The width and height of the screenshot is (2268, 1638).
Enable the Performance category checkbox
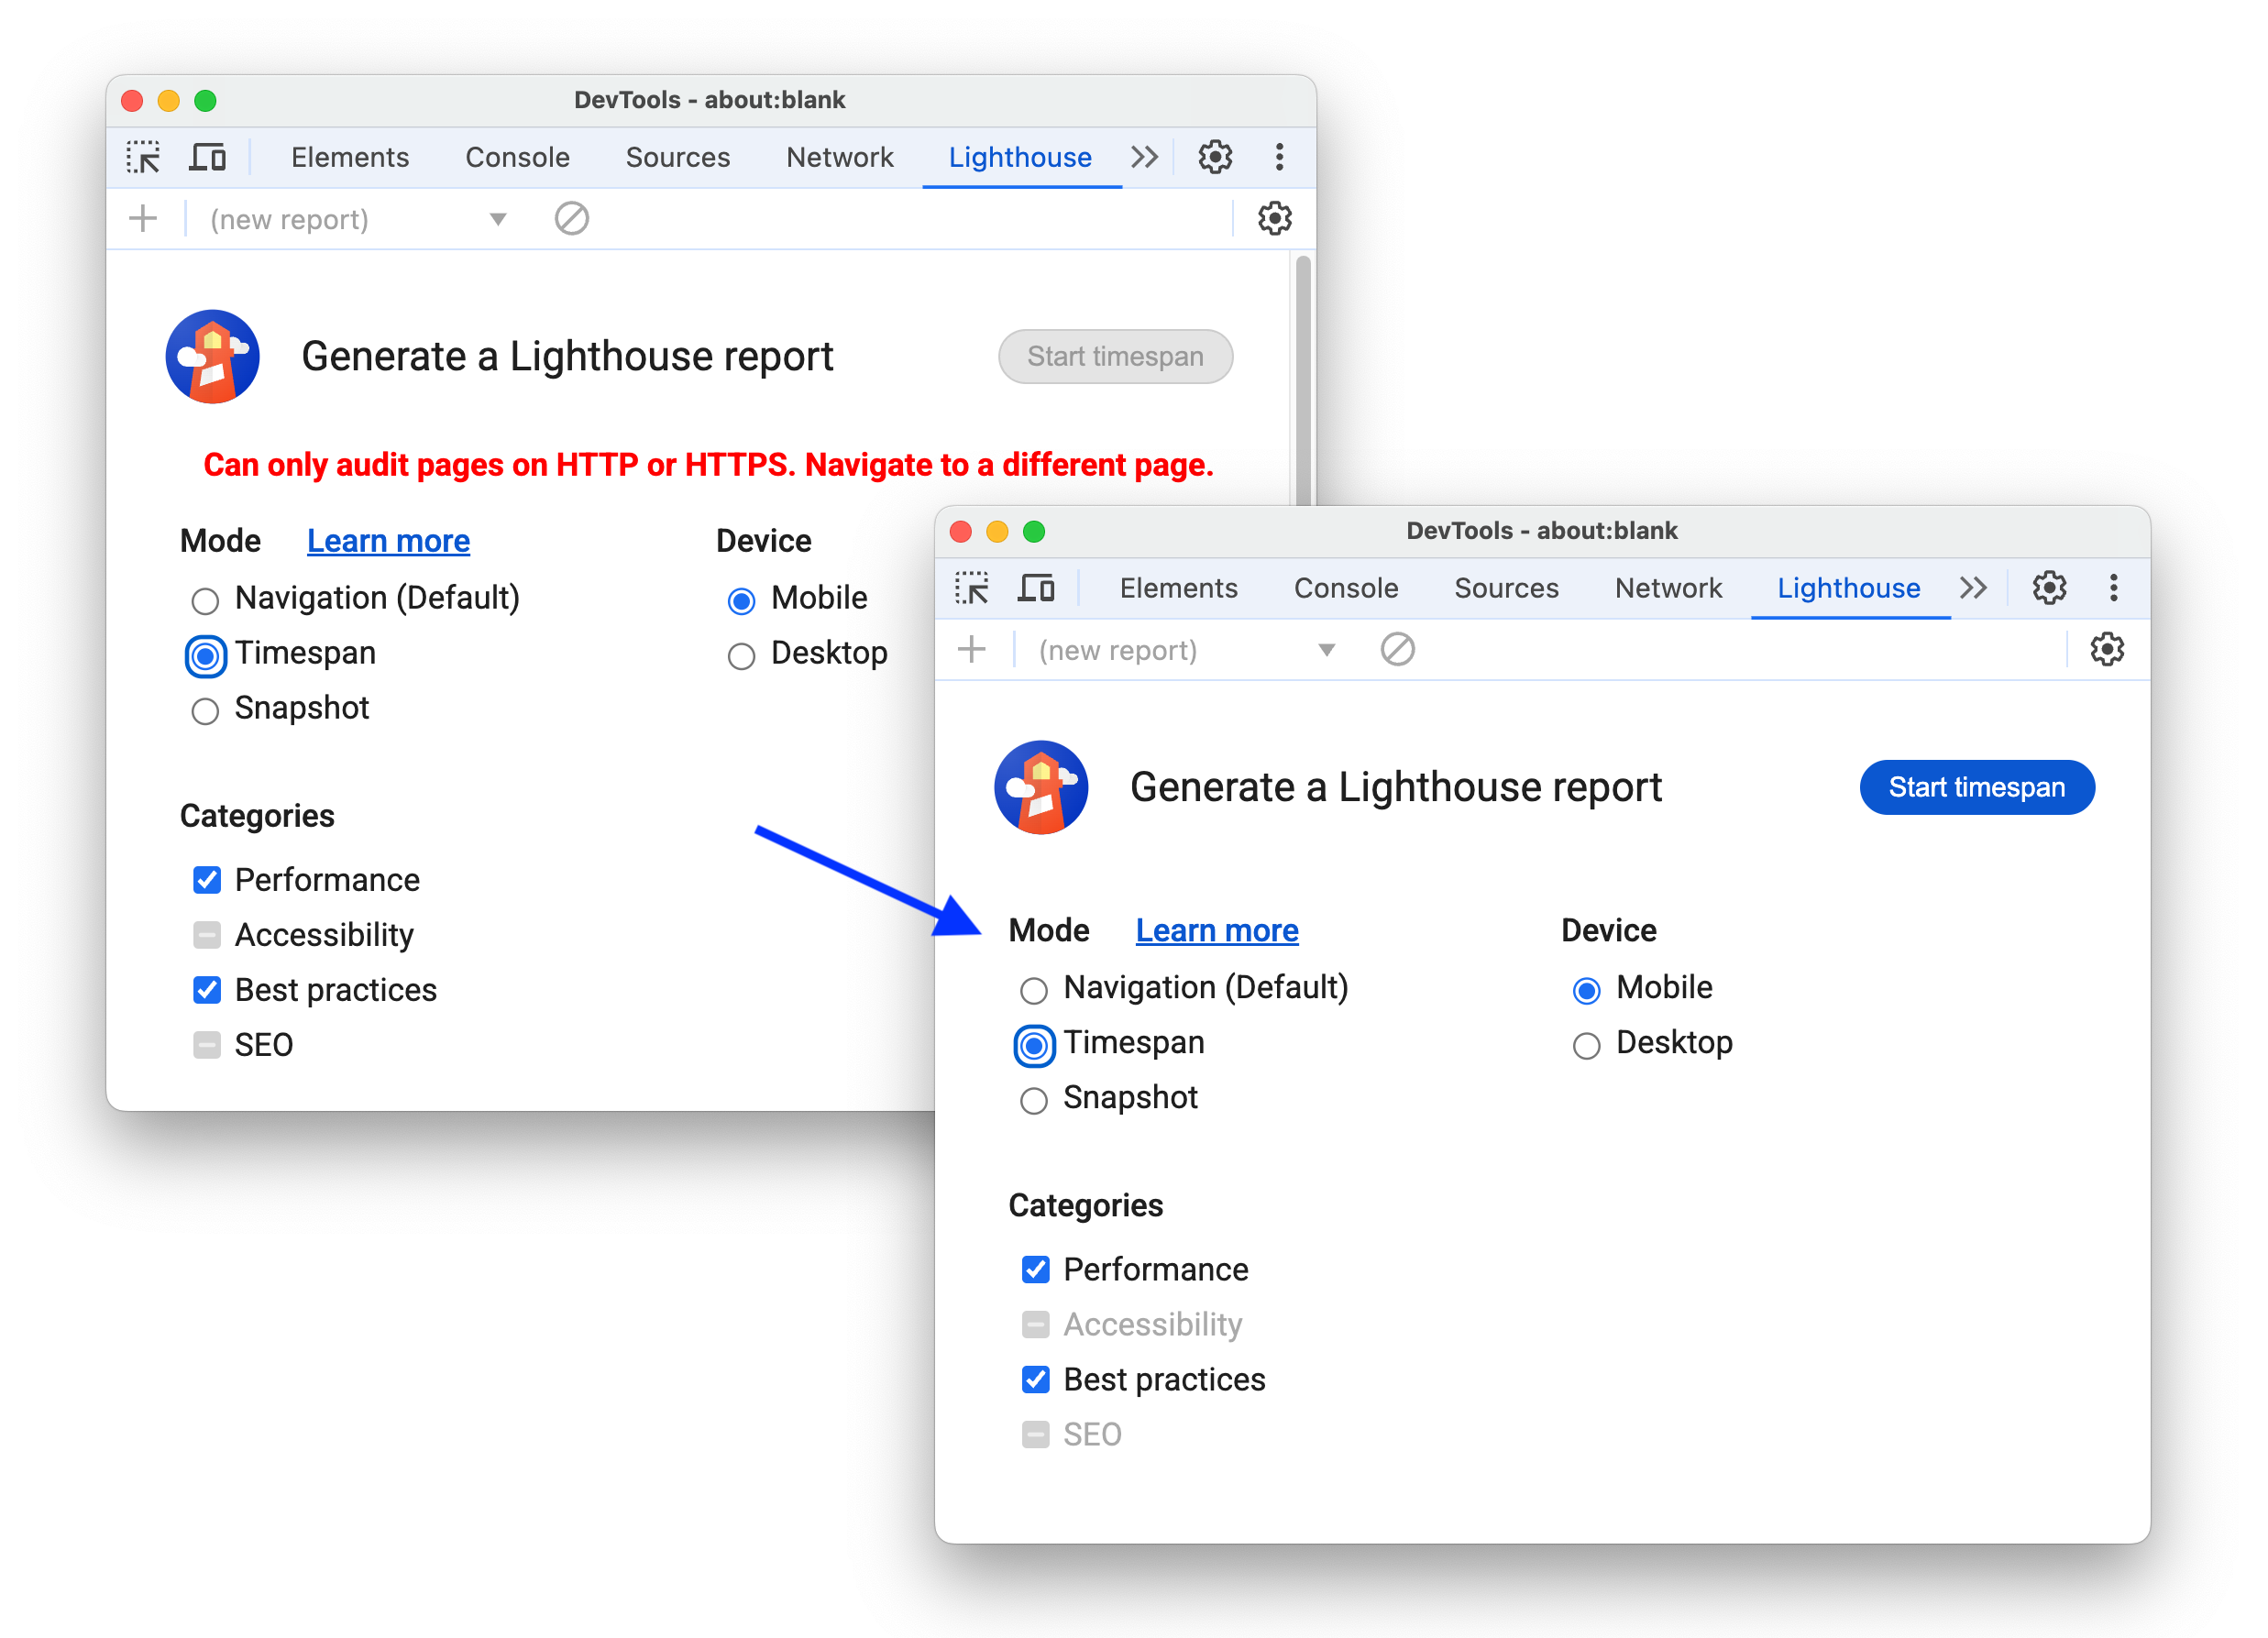tap(1035, 1268)
